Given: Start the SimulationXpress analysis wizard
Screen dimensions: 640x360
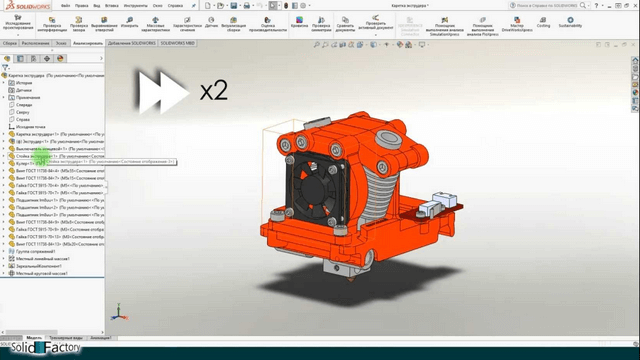Looking at the screenshot, I should pos(444,26).
